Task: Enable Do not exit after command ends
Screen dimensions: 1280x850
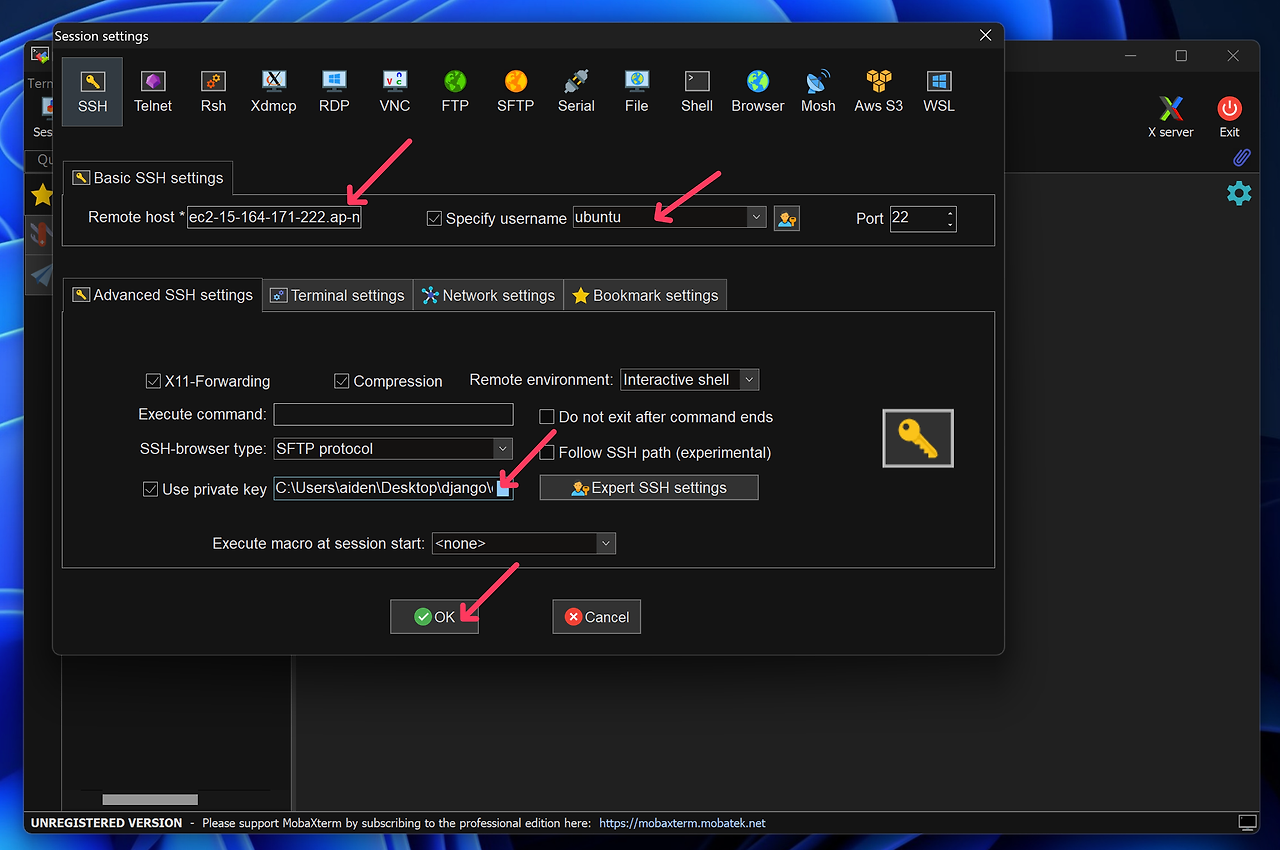Action: (x=547, y=417)
